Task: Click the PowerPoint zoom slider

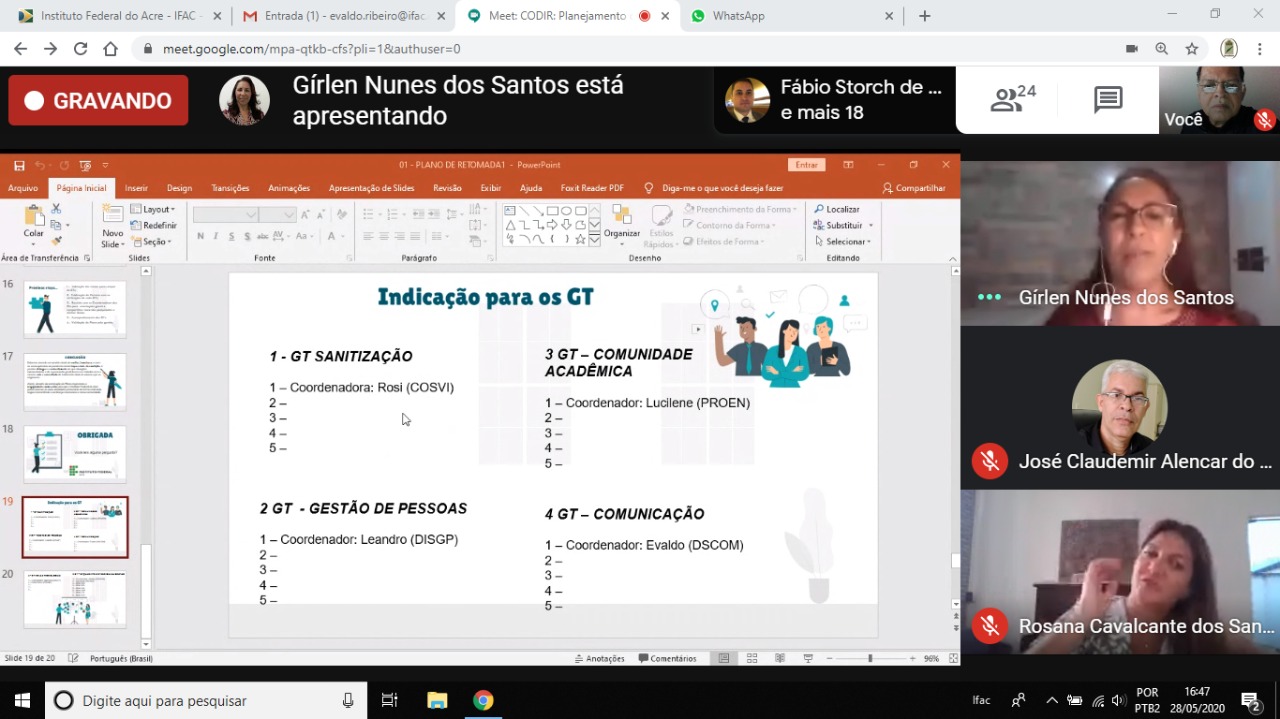Action: point(870,659)
